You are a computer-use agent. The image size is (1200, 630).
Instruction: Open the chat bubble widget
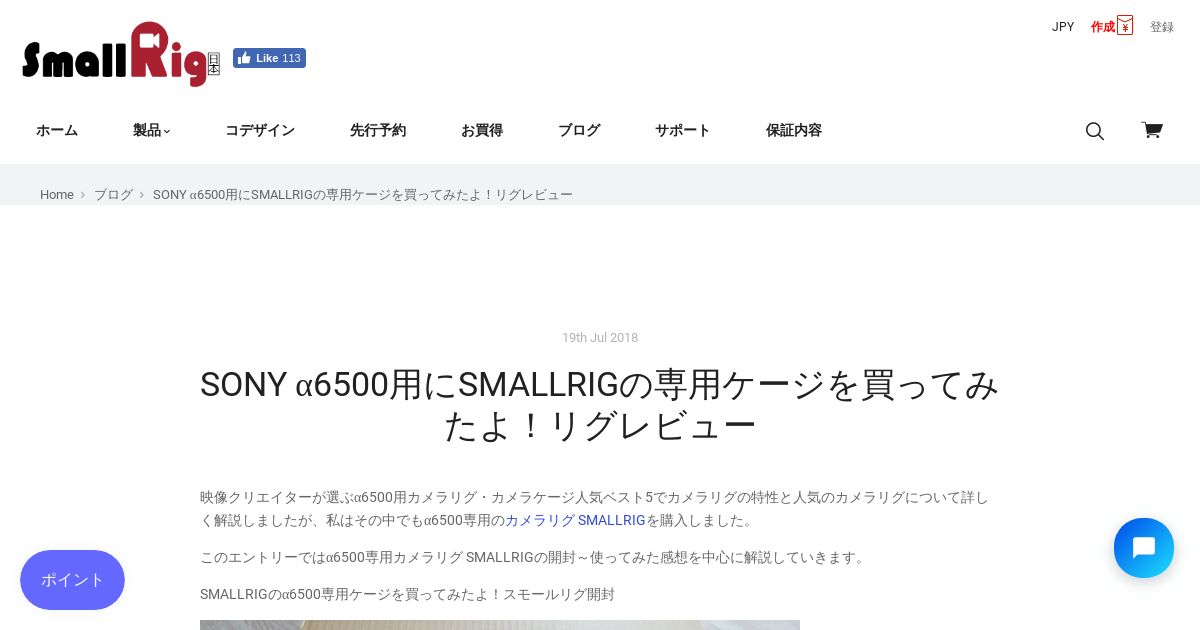point(1144,548)
